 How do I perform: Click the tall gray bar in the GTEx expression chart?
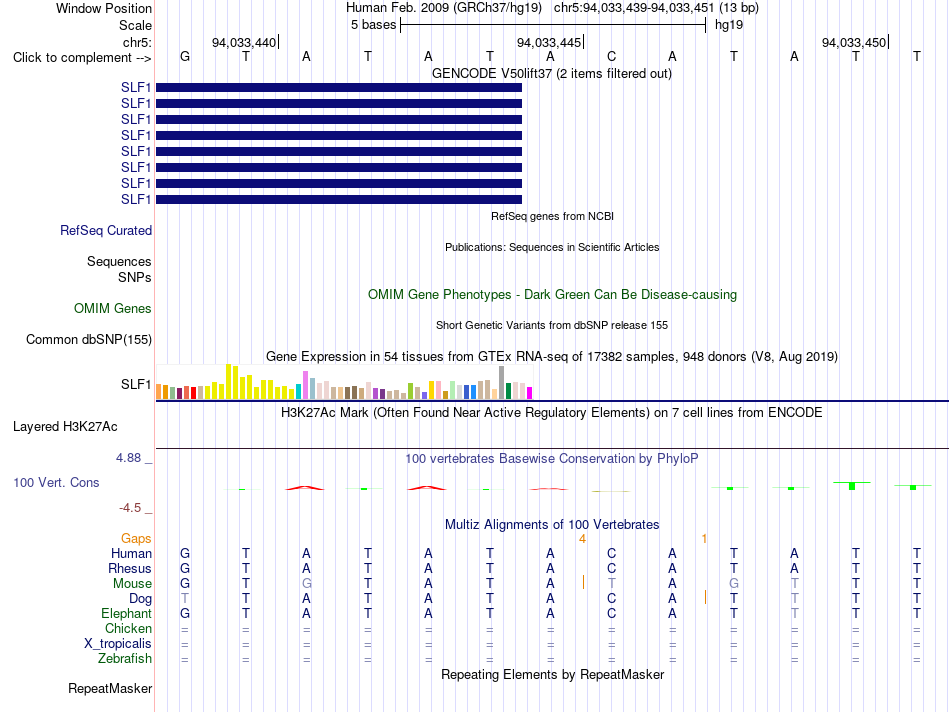[502, 382]
